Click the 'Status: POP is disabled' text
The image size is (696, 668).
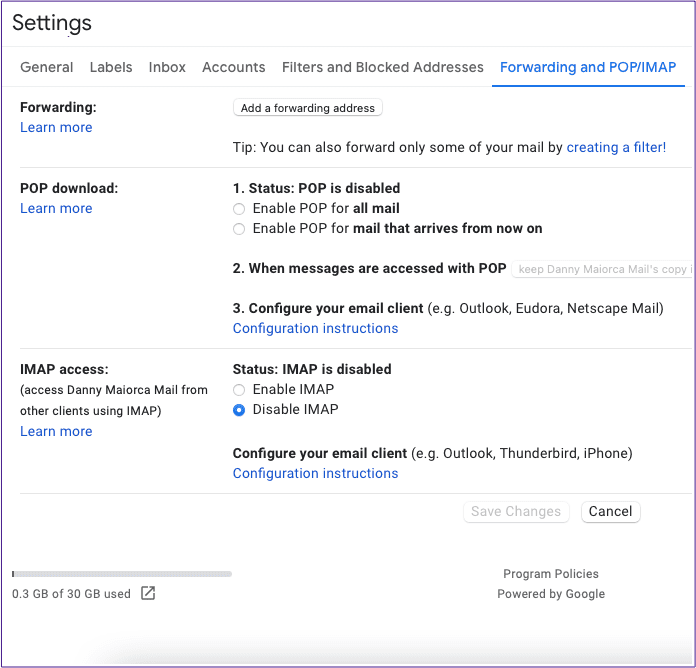pos(324,188)
